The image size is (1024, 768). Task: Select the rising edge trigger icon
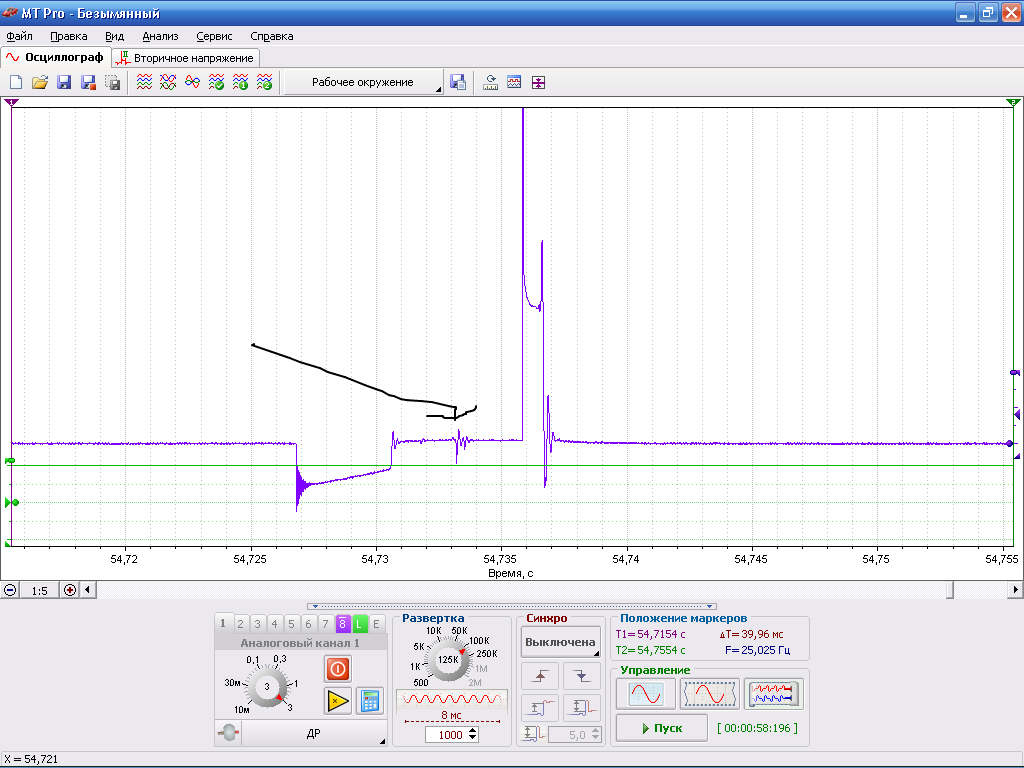pyautogui.click(x=540, y=676)
